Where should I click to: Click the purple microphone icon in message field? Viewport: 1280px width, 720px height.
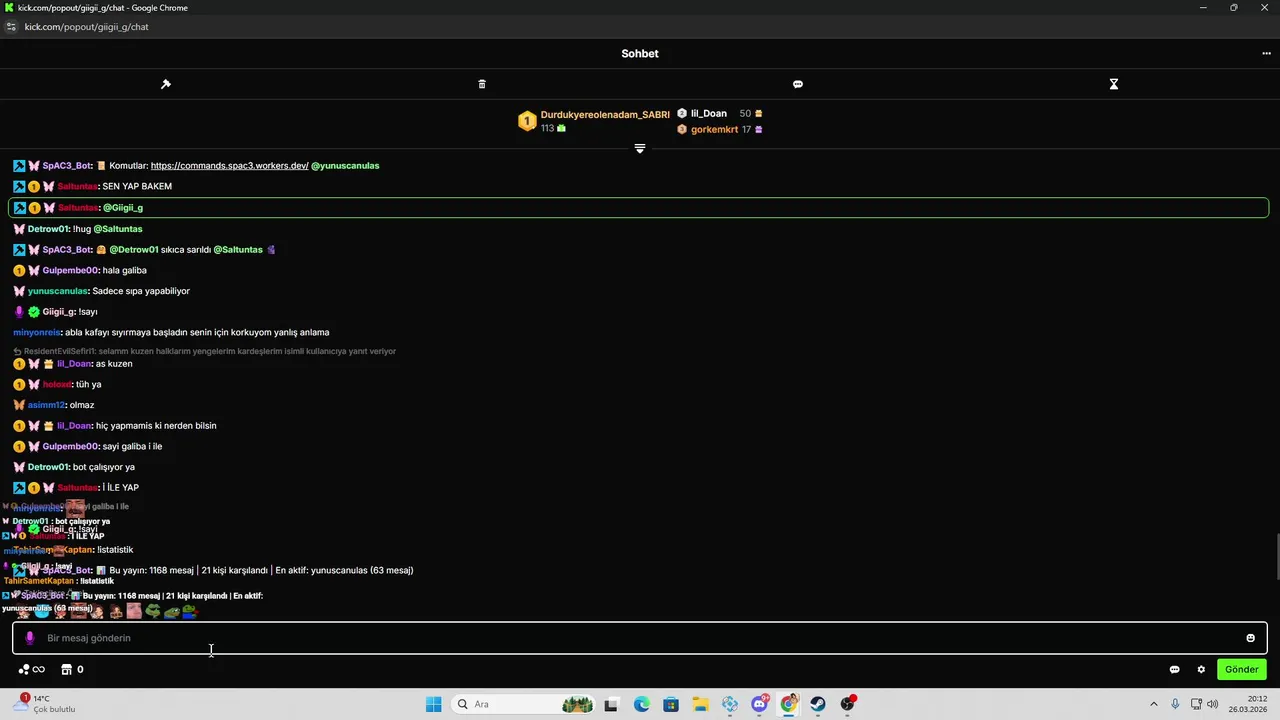[29, 638]
